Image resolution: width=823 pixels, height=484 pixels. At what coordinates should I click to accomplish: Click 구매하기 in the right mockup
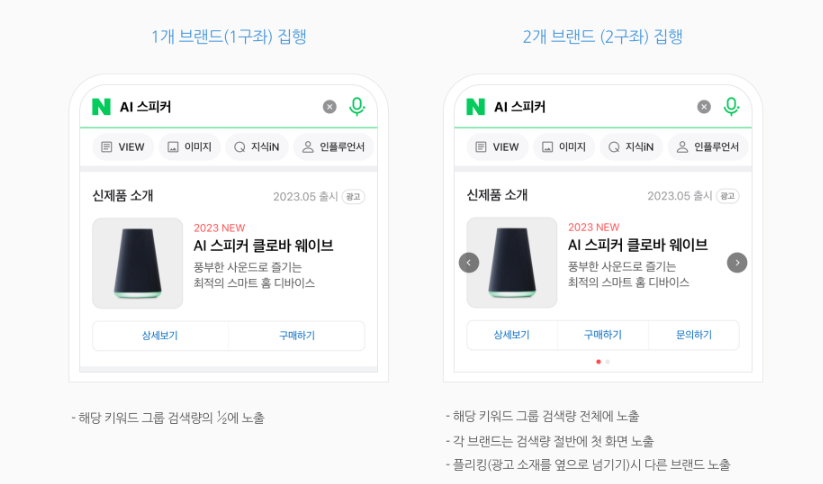603,335
